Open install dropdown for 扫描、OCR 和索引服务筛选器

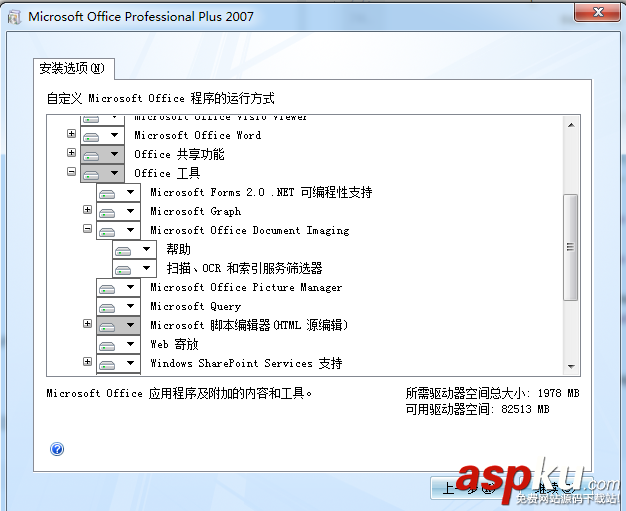(x=134, y=268)
